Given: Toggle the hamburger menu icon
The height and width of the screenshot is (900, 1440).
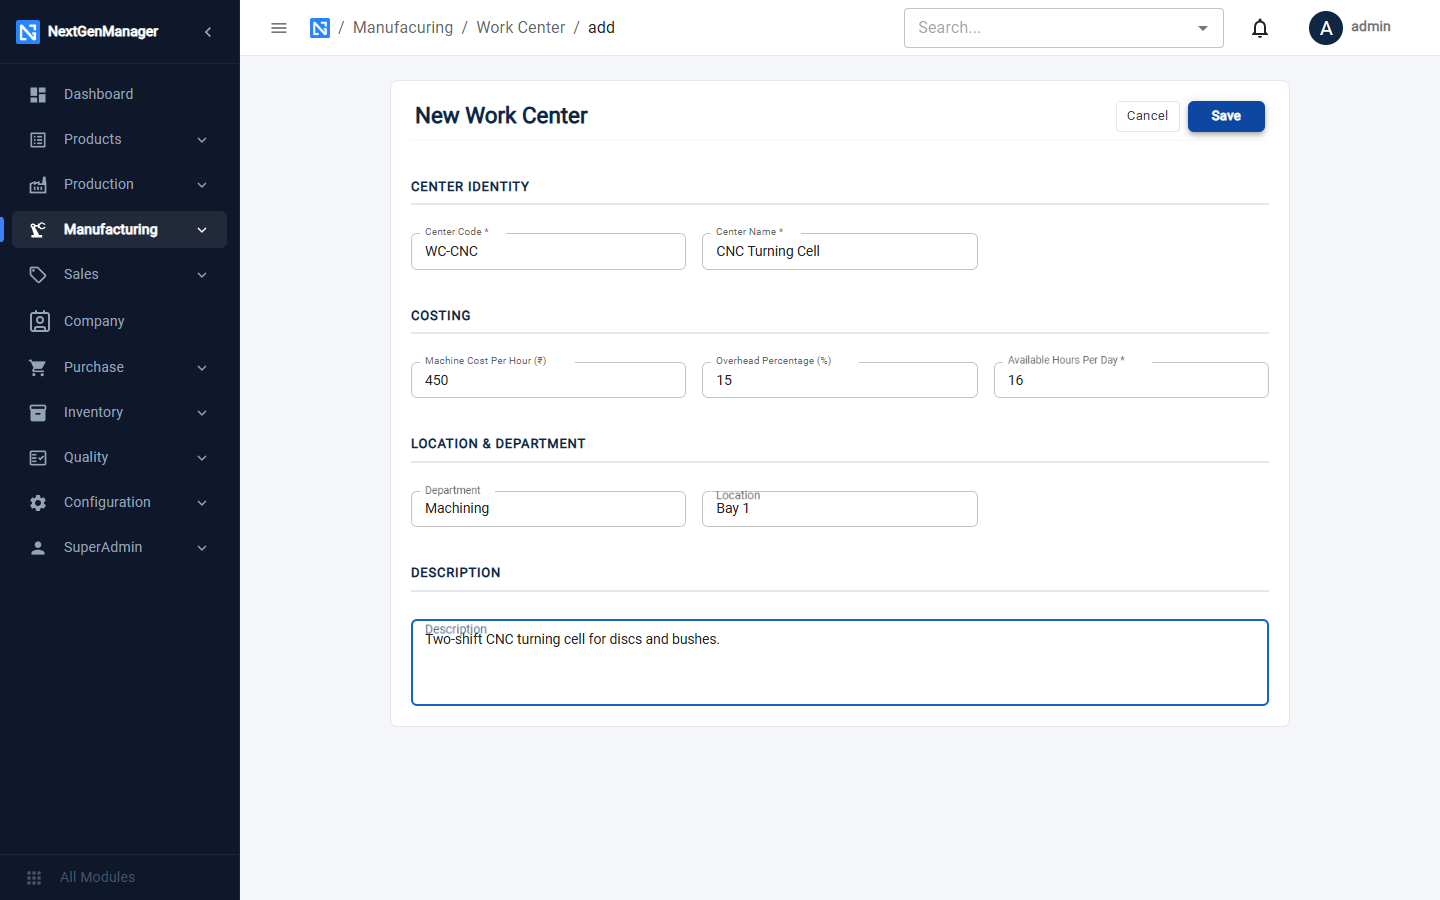Looking at the screenshot, I should tap(279, 28).
